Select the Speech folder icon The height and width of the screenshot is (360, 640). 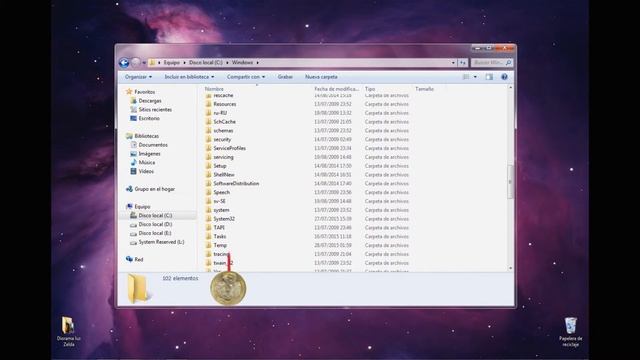click(209, 192)
